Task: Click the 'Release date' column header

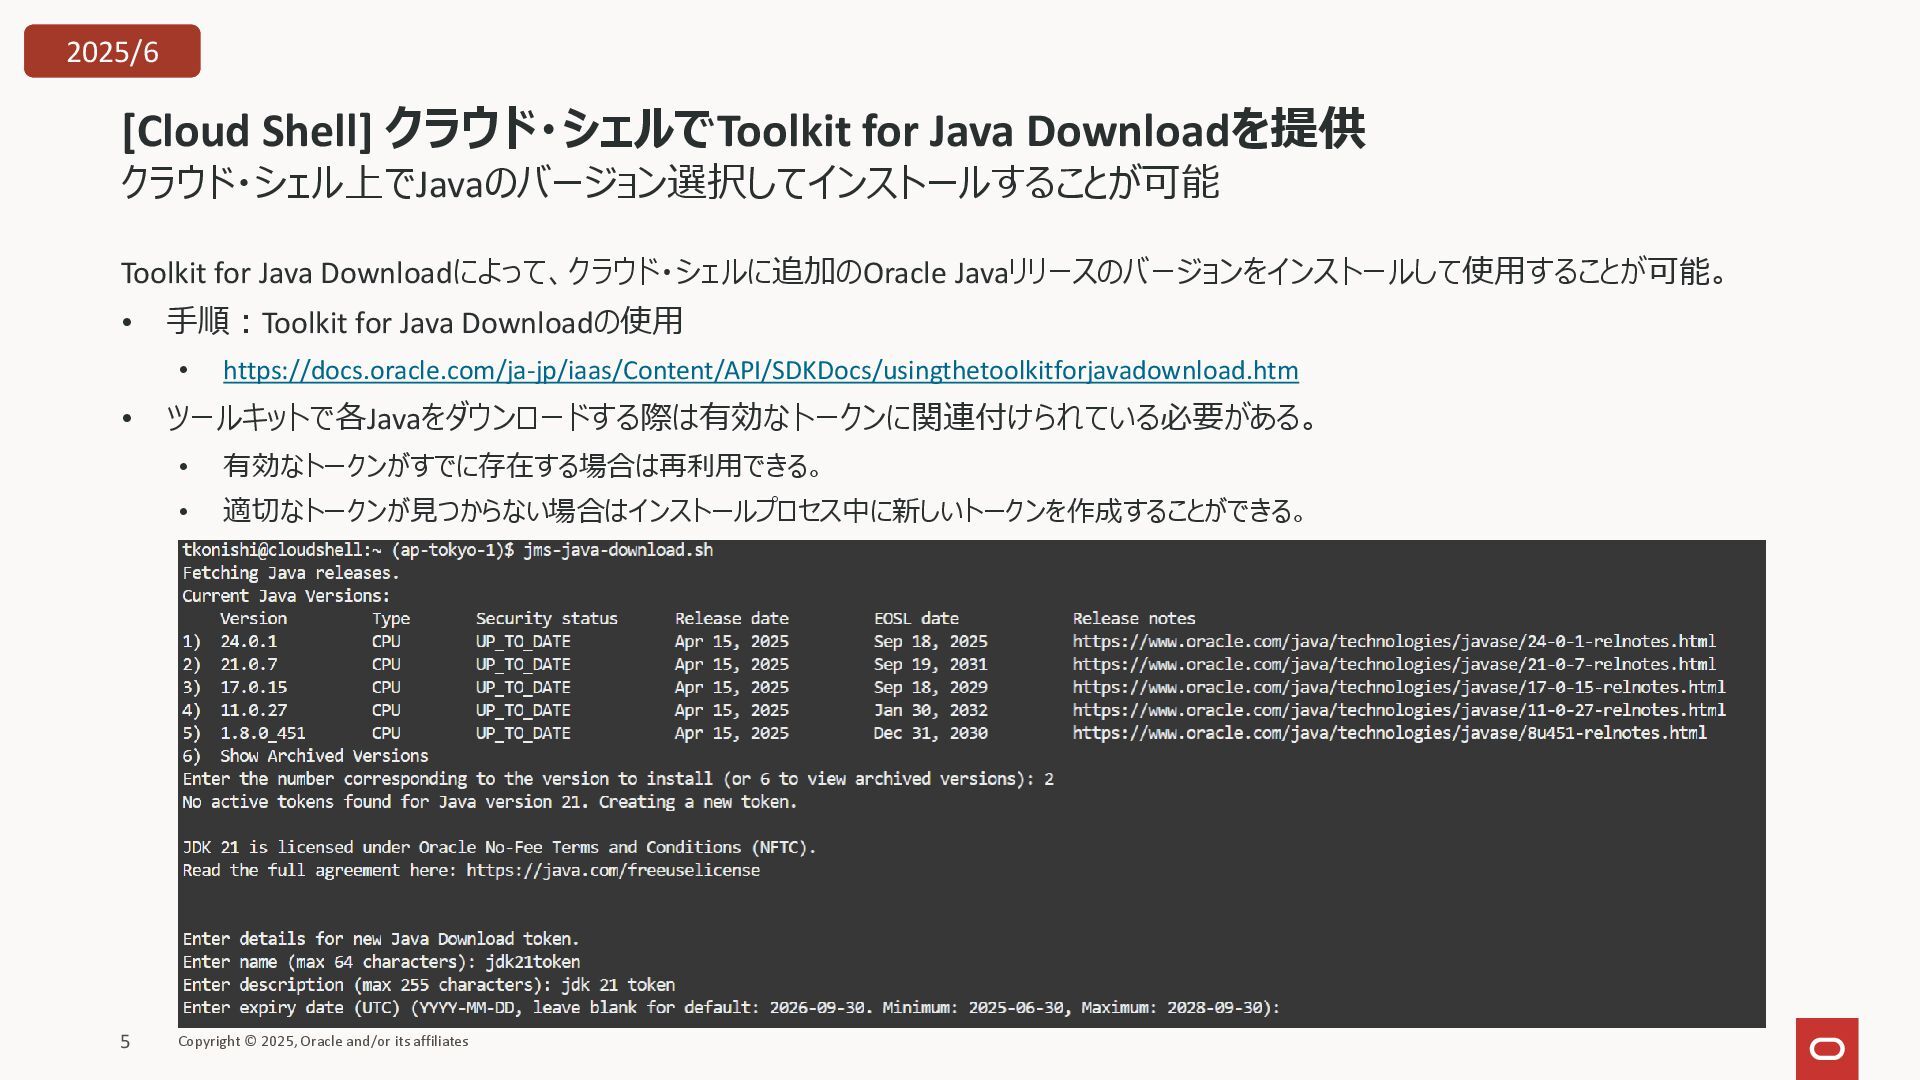Action: point(732,619)
